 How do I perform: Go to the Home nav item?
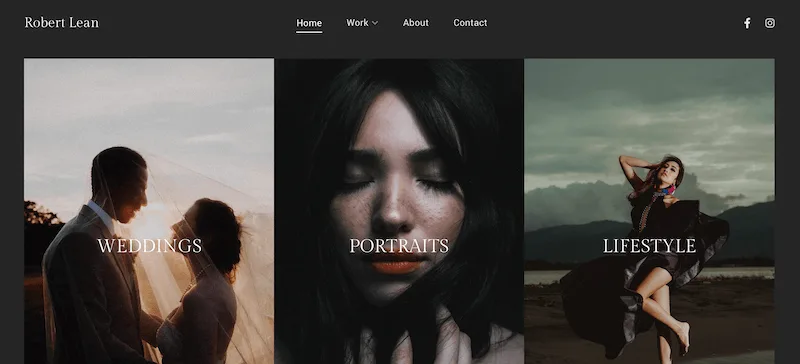tap(309, 23)
